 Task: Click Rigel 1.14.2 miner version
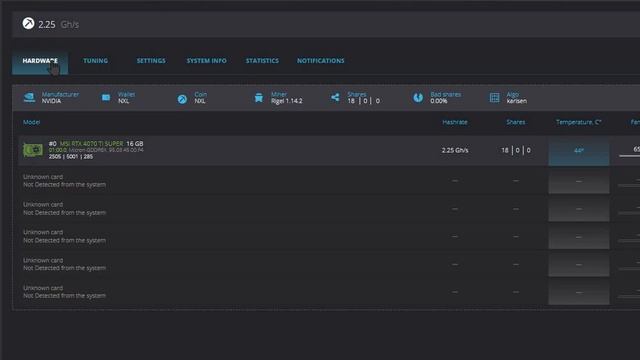tap(287, 101)
